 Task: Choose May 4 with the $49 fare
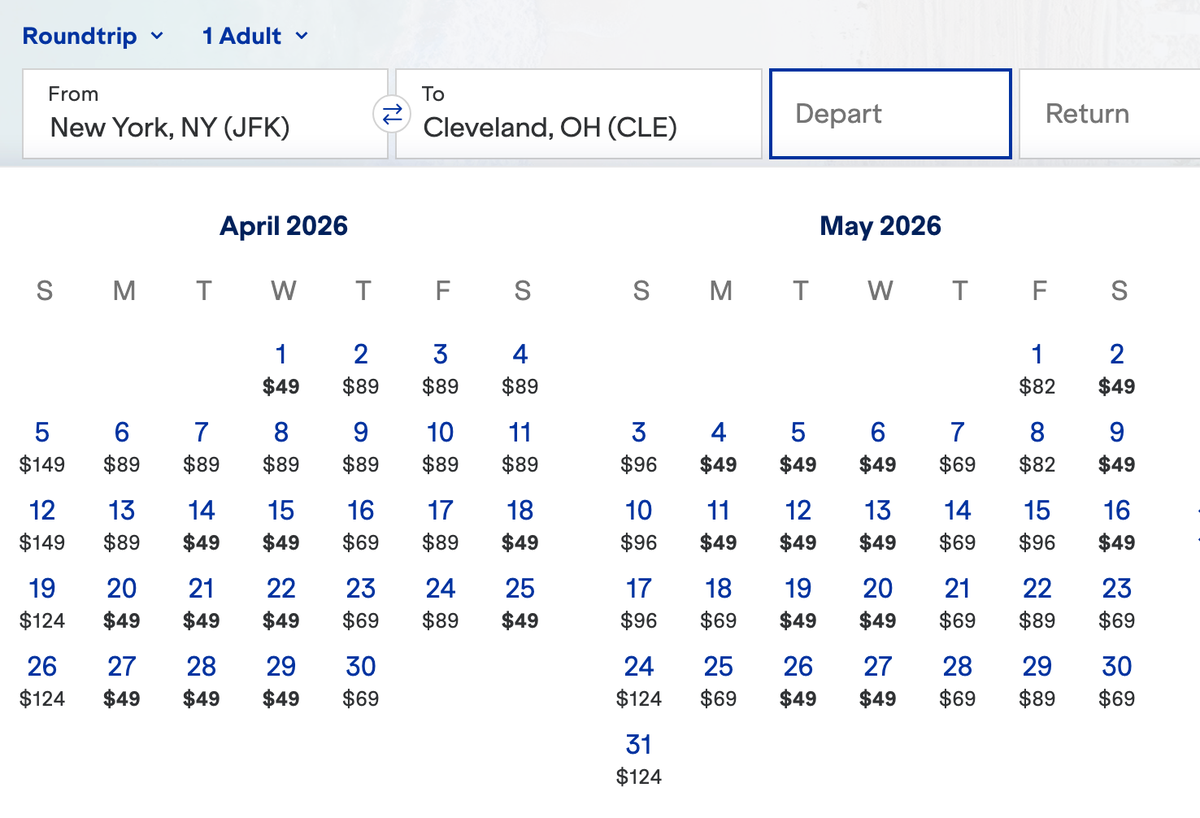(718, 446)
